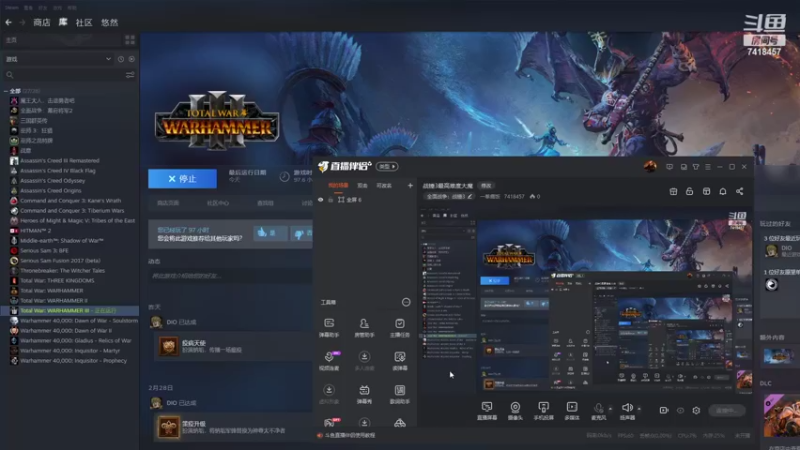Click the thumbs-up recommend icon in Steam
This screenshot has width=800, height=450.
(x=262, y=233)
